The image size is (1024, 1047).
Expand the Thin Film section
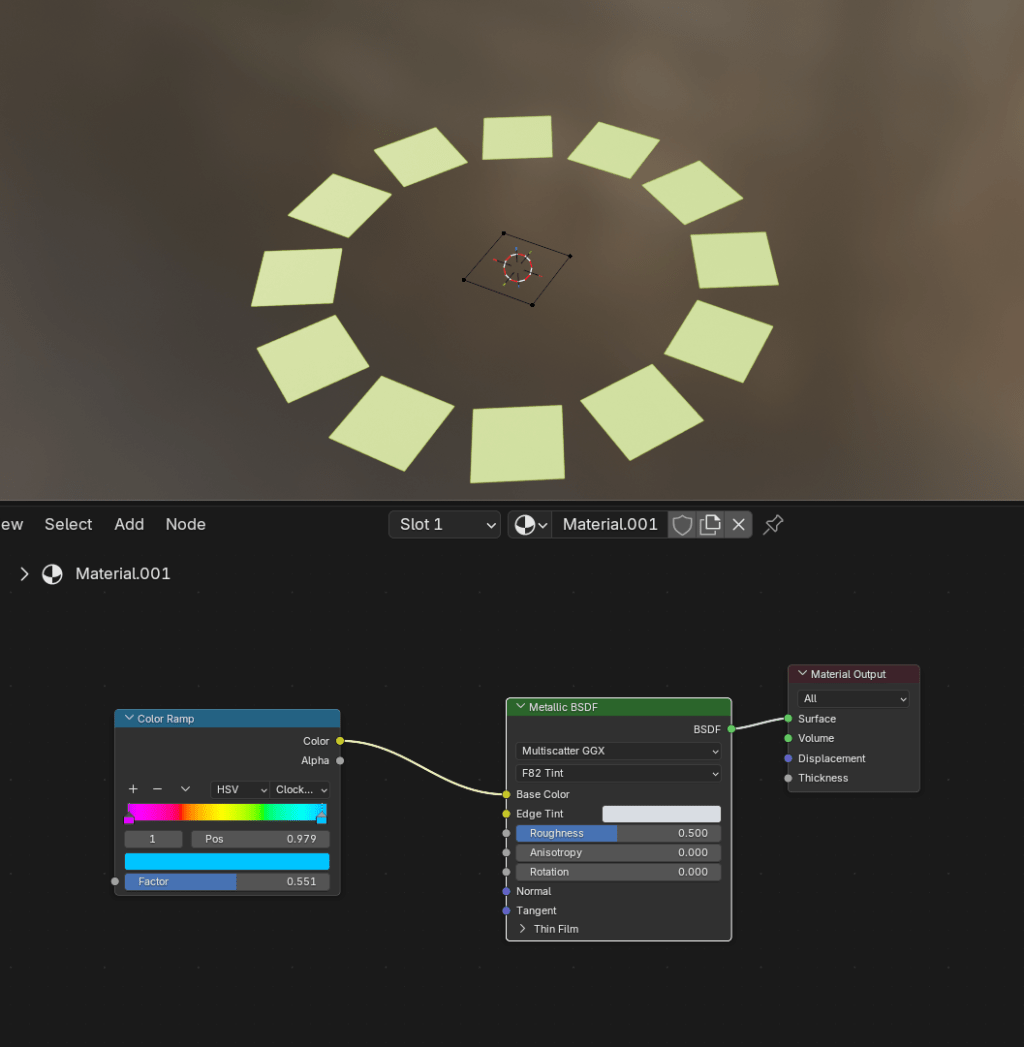(522, 929)
